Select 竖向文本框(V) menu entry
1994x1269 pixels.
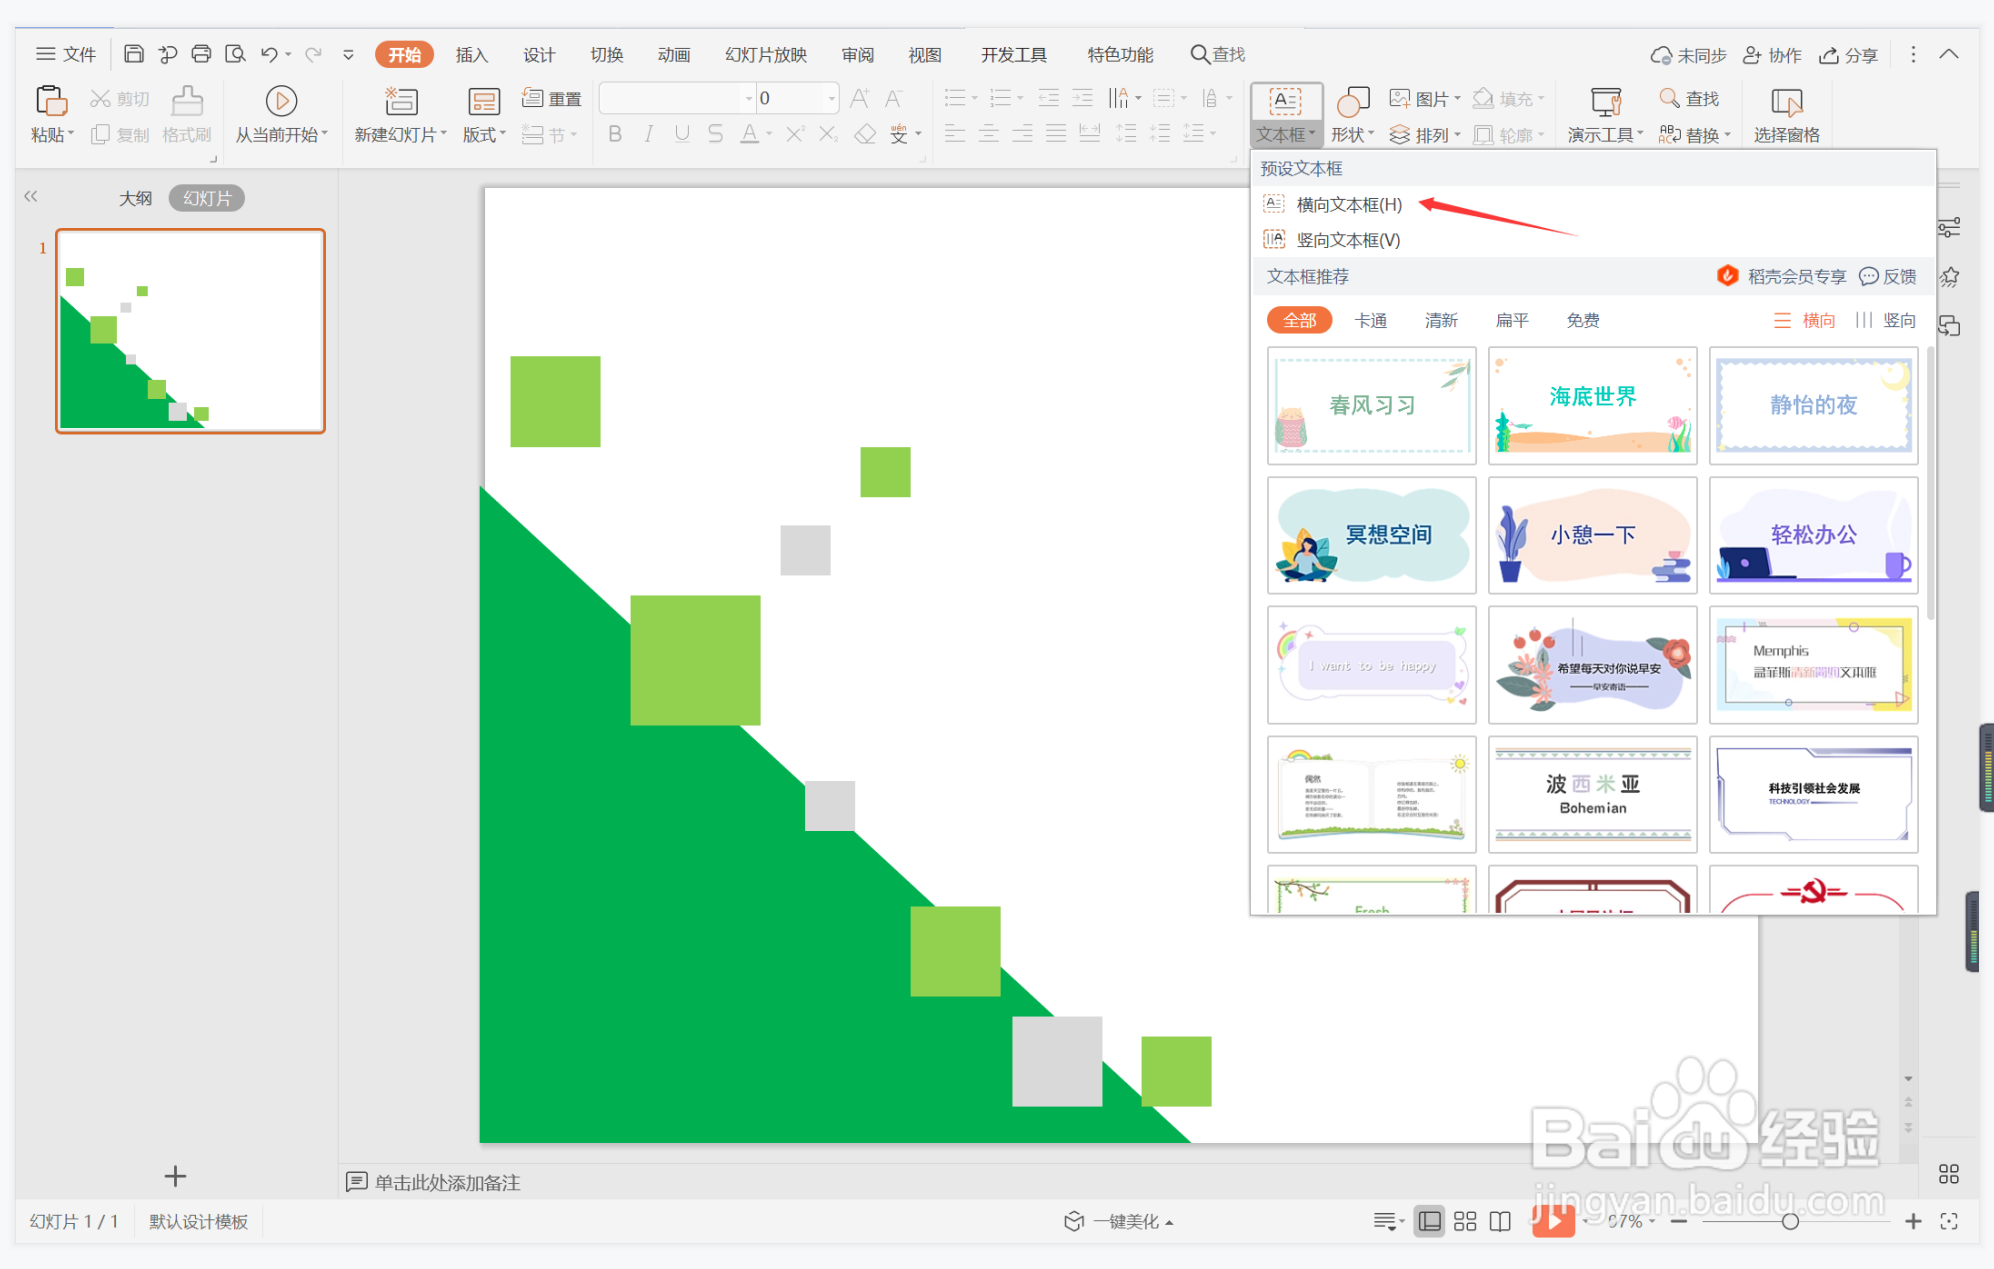(x=1347, y=240)
